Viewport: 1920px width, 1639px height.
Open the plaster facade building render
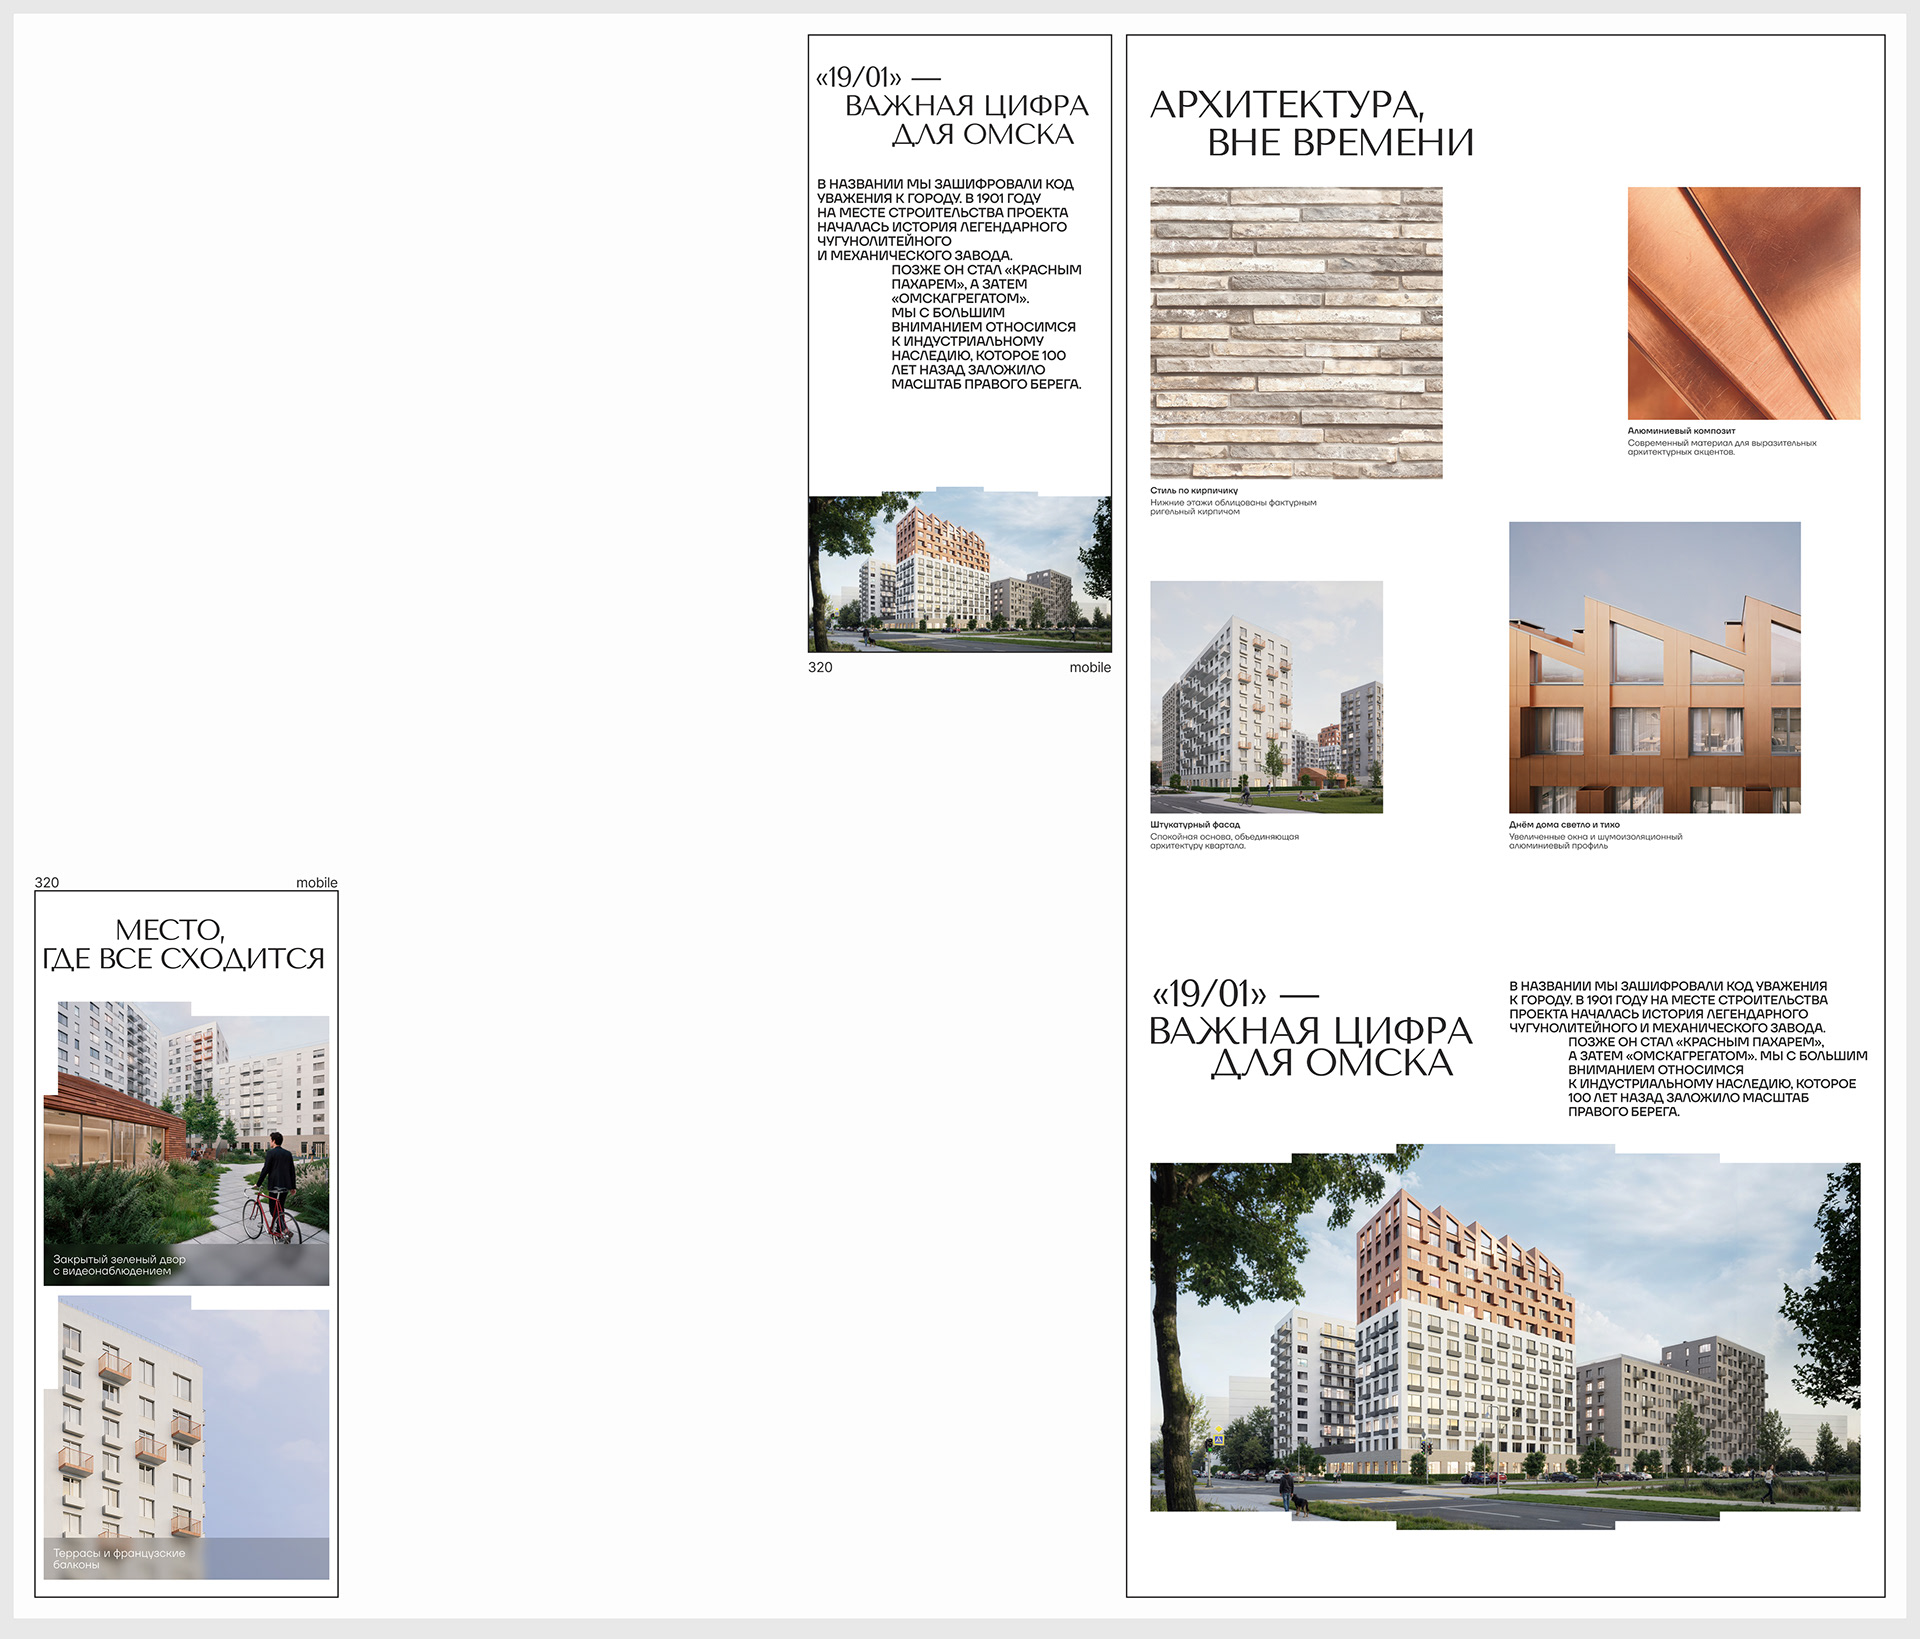[x=1266, y=697]
